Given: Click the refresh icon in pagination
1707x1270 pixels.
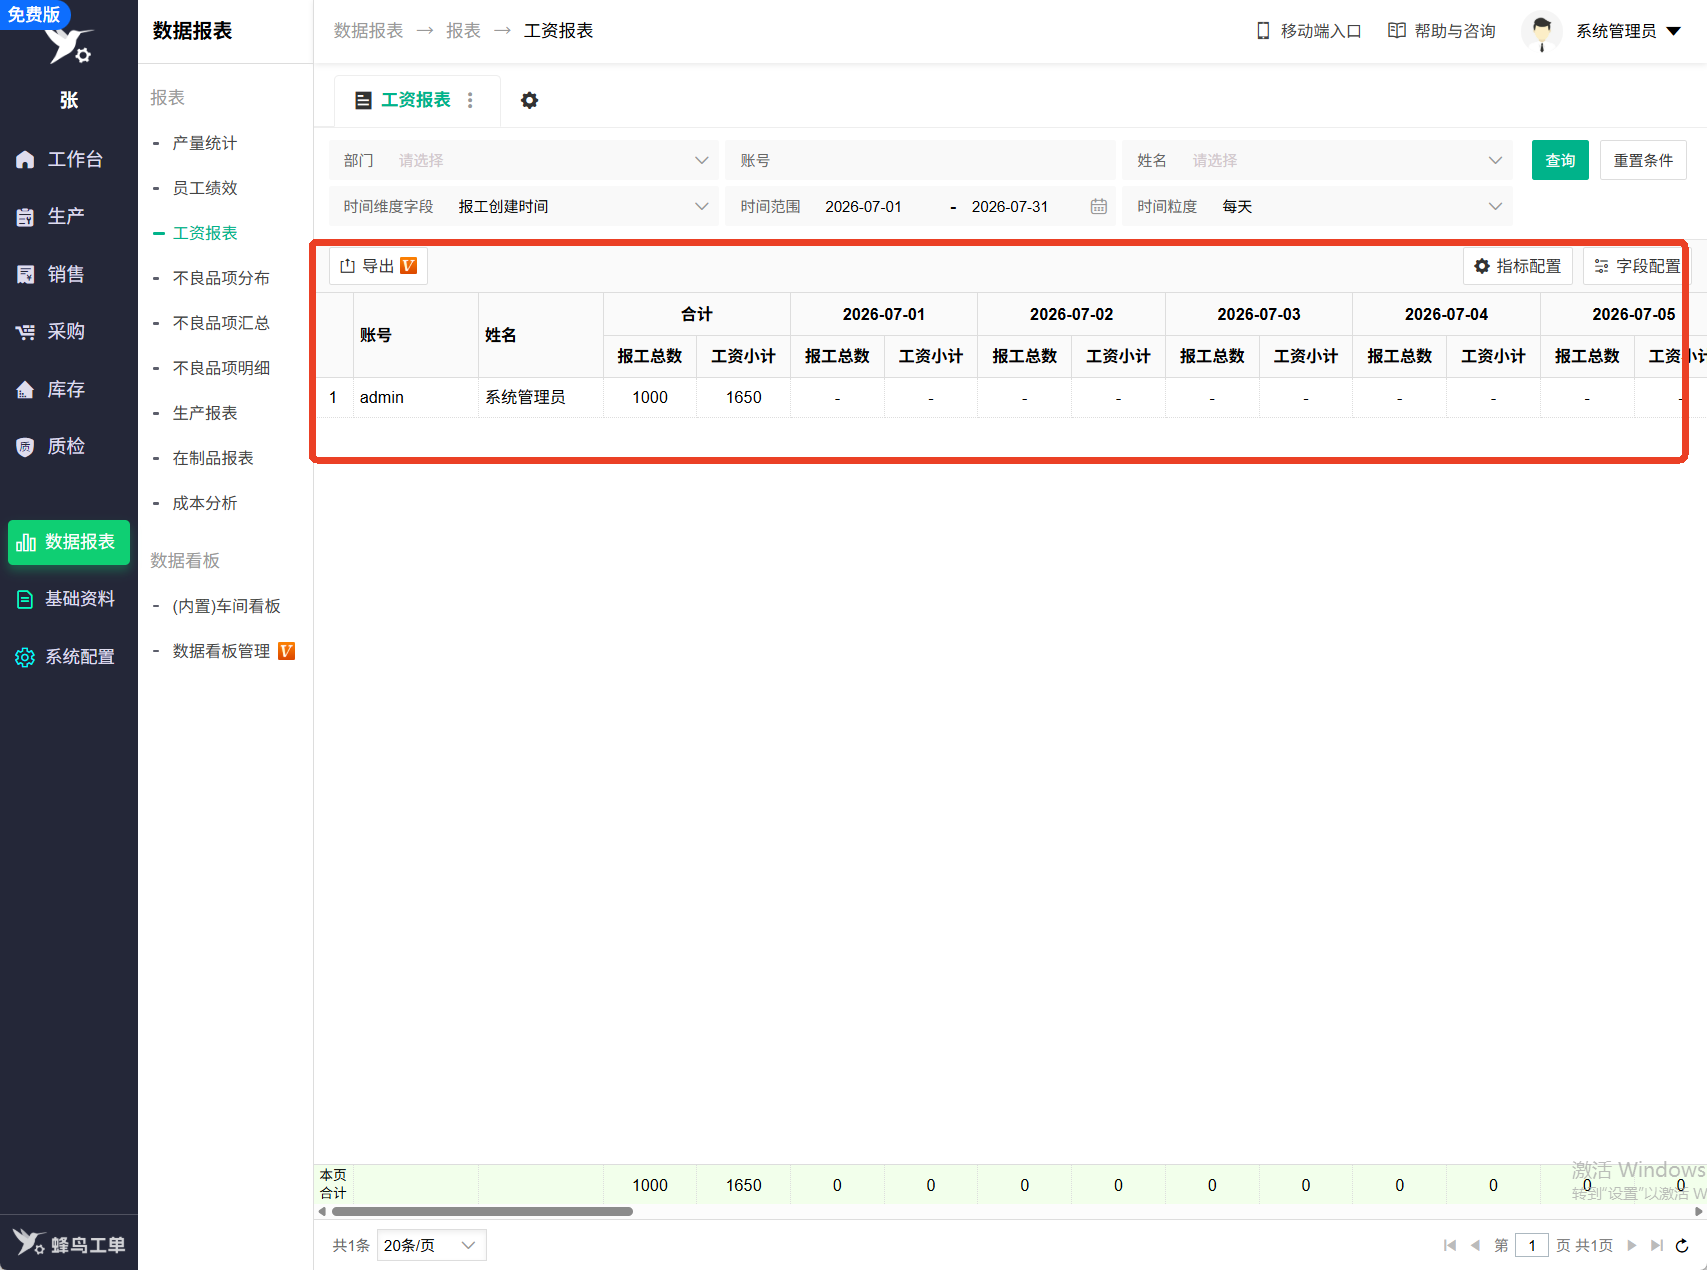Looking at the screenshot, I should (x=1682, y=1245).
